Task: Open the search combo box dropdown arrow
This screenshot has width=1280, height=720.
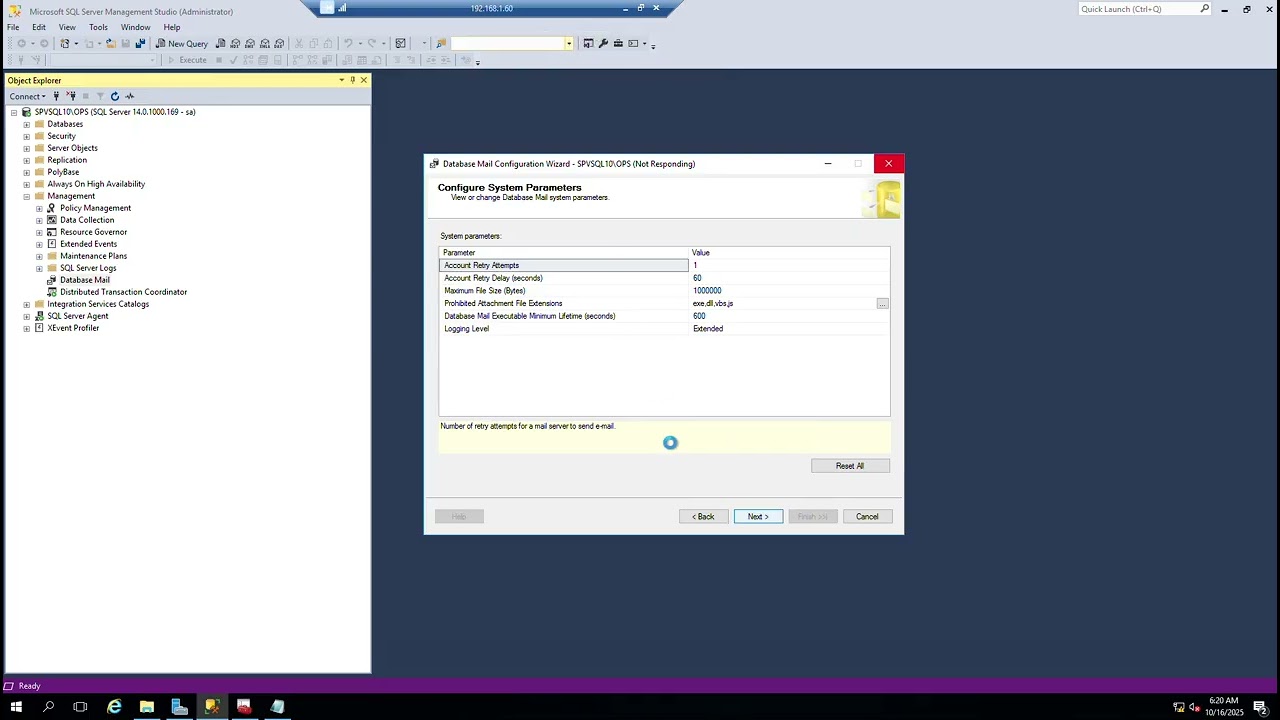Action: pos(569,44)
